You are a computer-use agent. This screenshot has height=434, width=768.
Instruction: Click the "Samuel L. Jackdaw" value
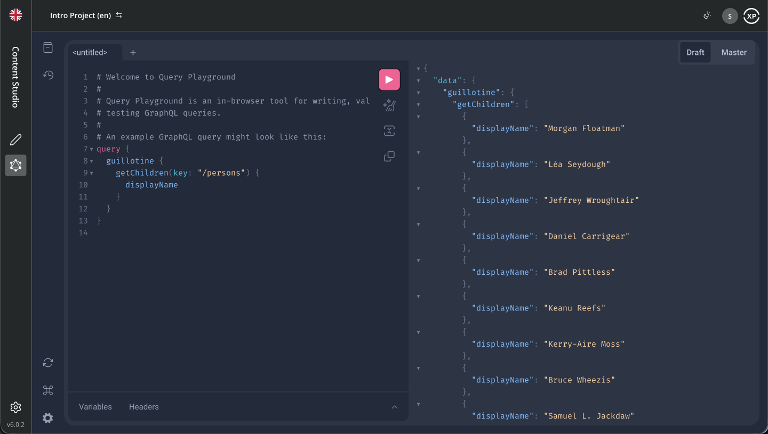(x=589, y=416)
